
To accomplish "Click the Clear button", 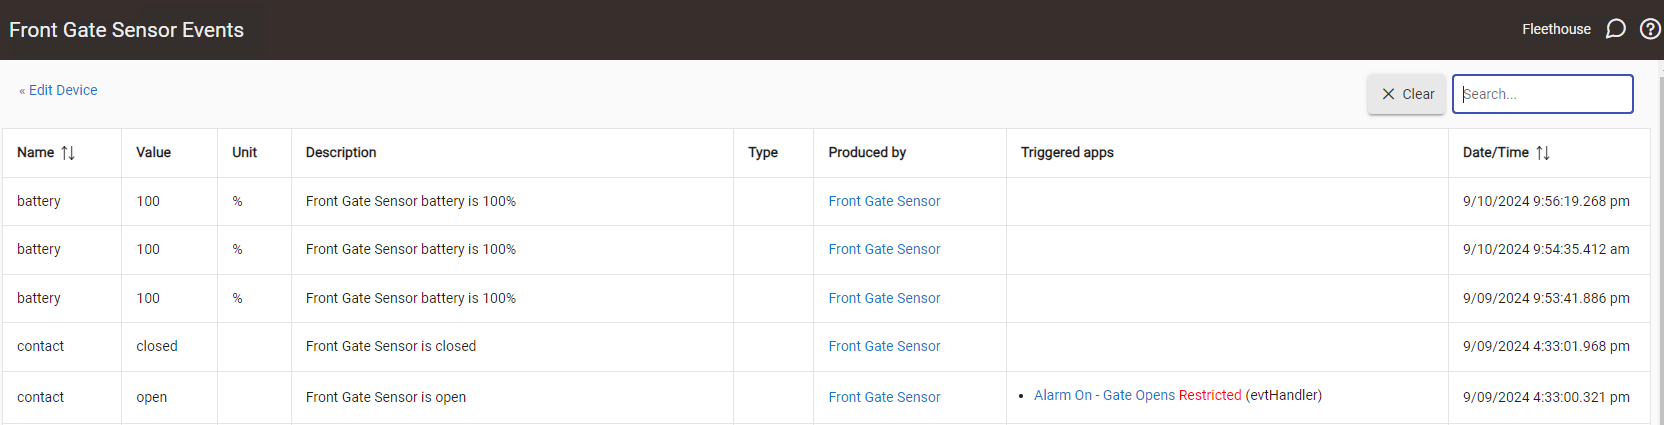I will (x=1407, y=94).
